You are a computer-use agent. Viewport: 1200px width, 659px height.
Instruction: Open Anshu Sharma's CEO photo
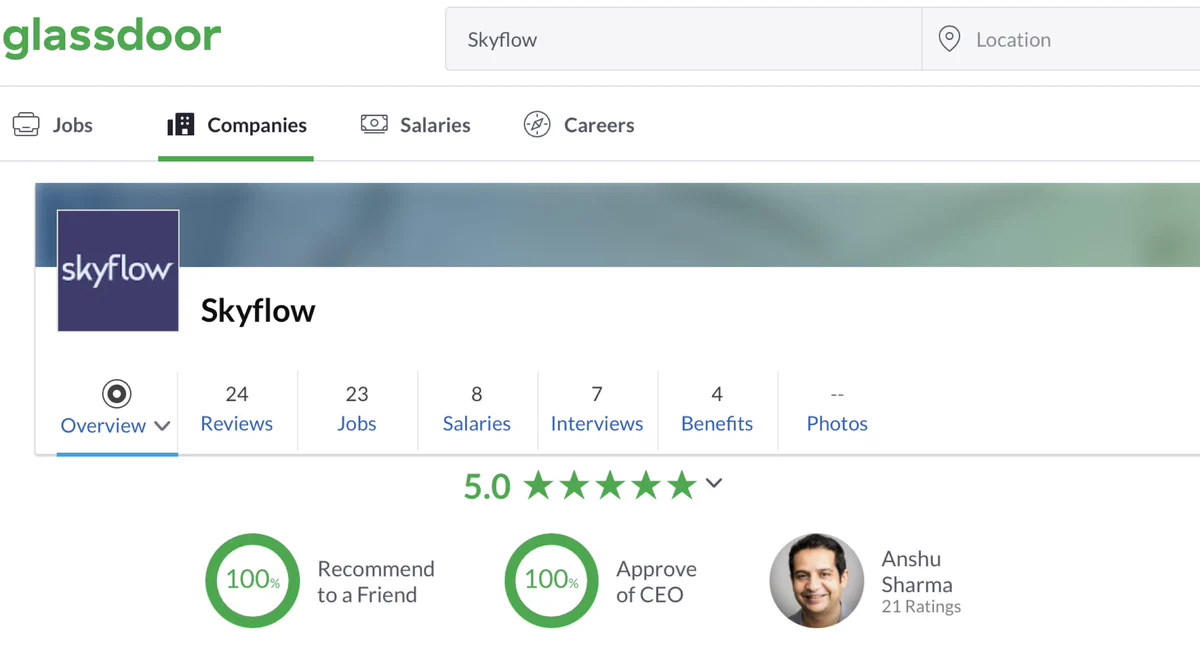[816, 580]
